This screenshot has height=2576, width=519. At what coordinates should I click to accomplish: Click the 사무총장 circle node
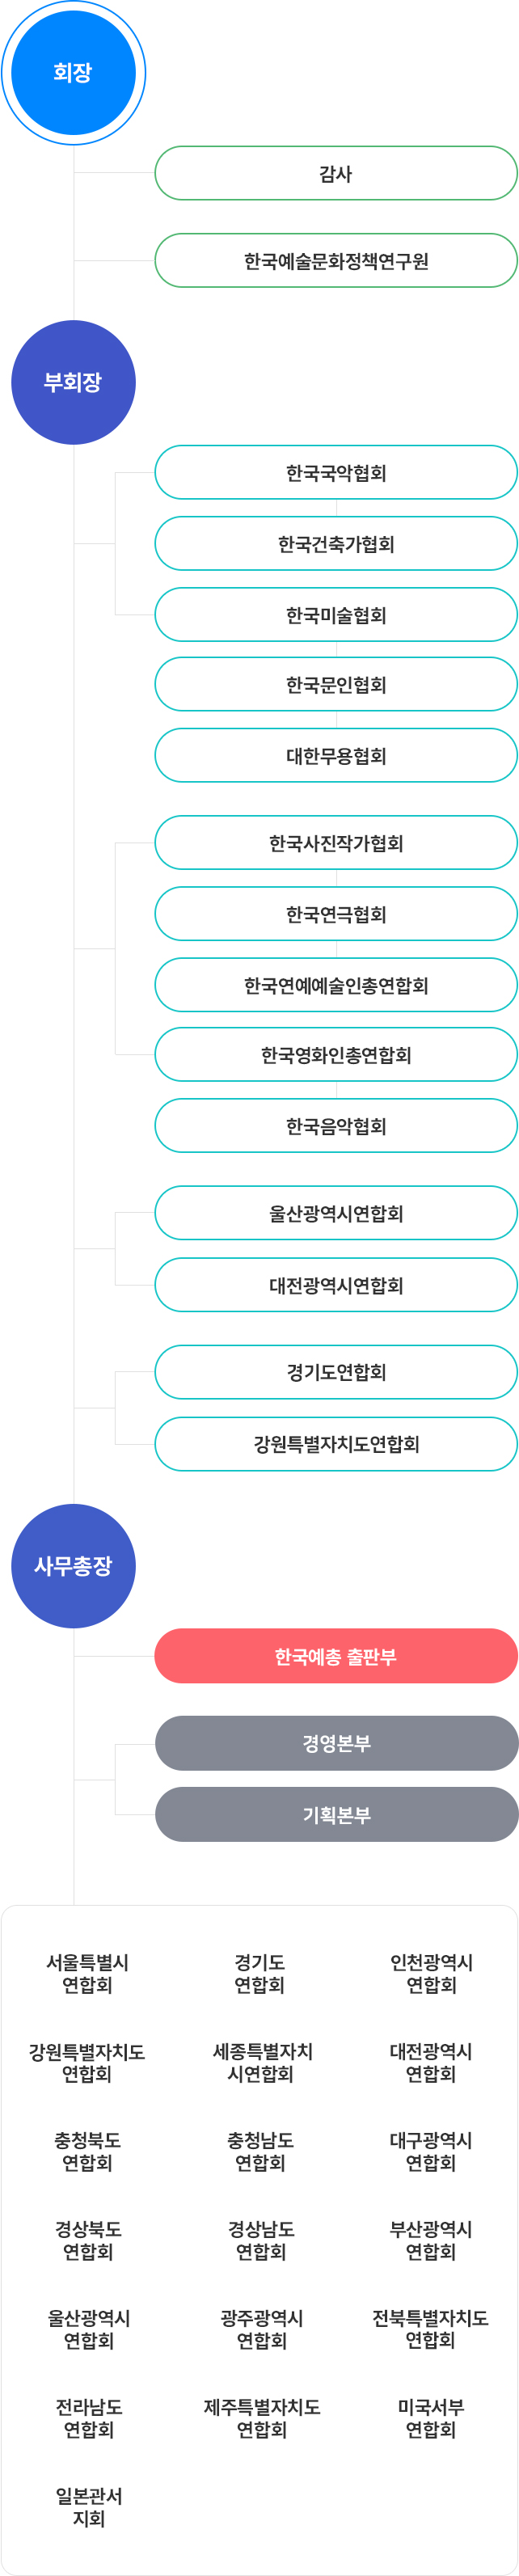click(73, 1565)
